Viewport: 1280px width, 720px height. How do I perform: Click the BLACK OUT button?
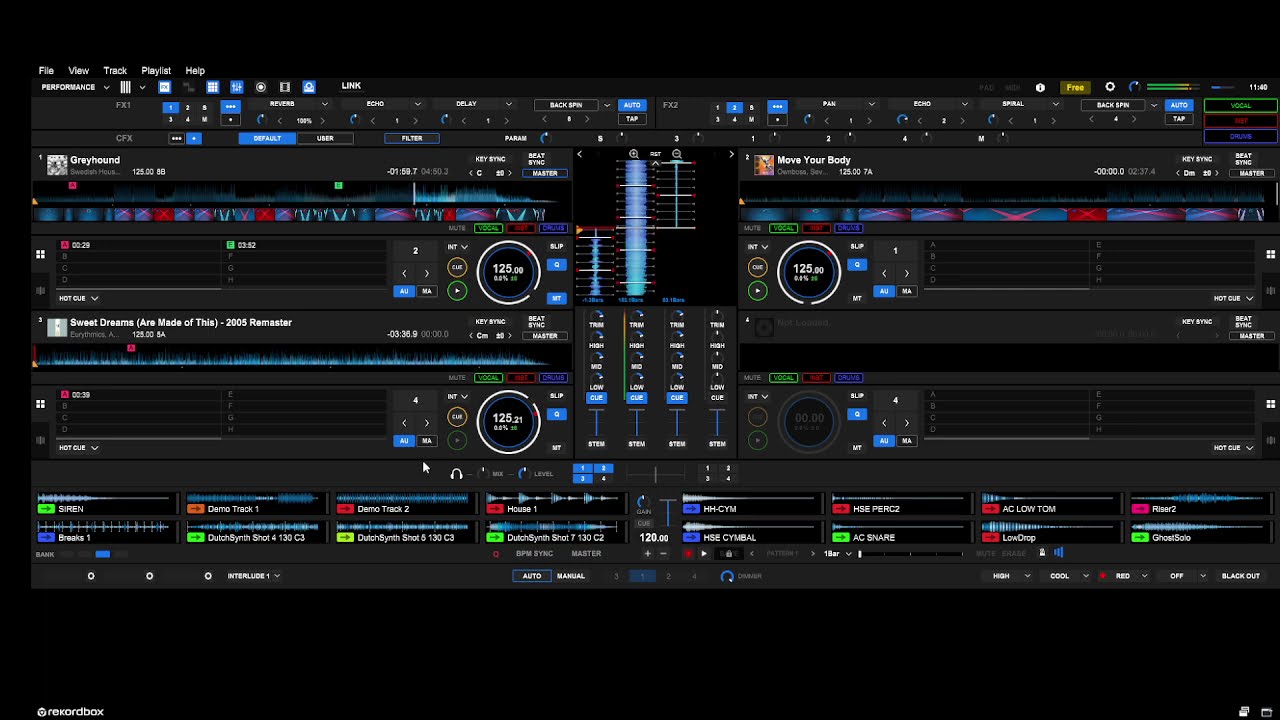point(1241,576)
